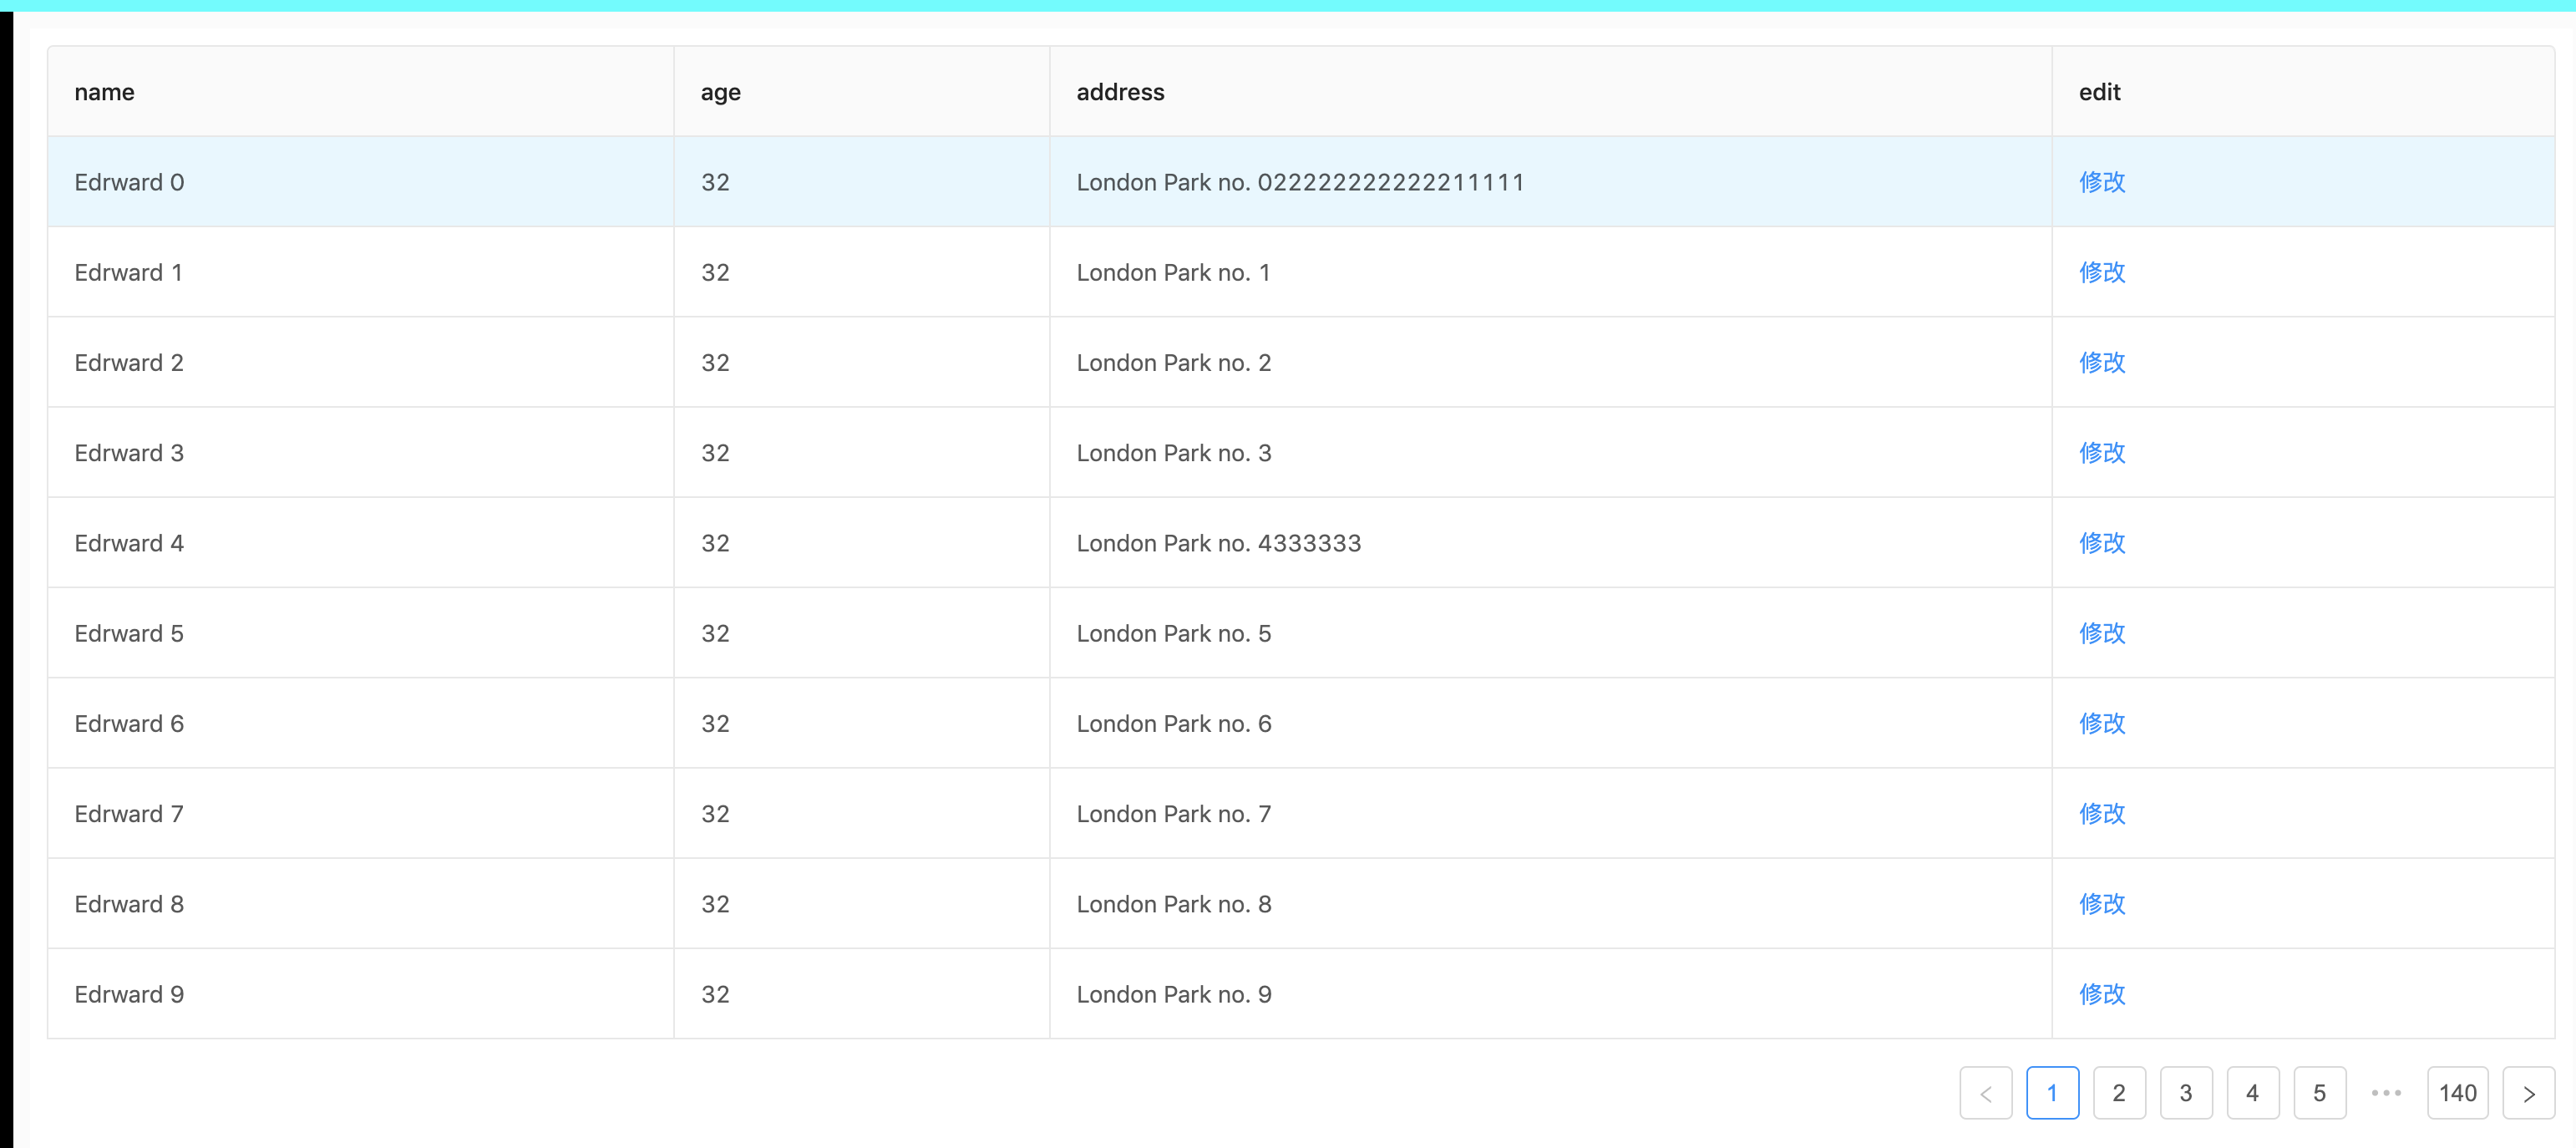Click 修改 link for Edrward 0

[x=2102, y=182]
